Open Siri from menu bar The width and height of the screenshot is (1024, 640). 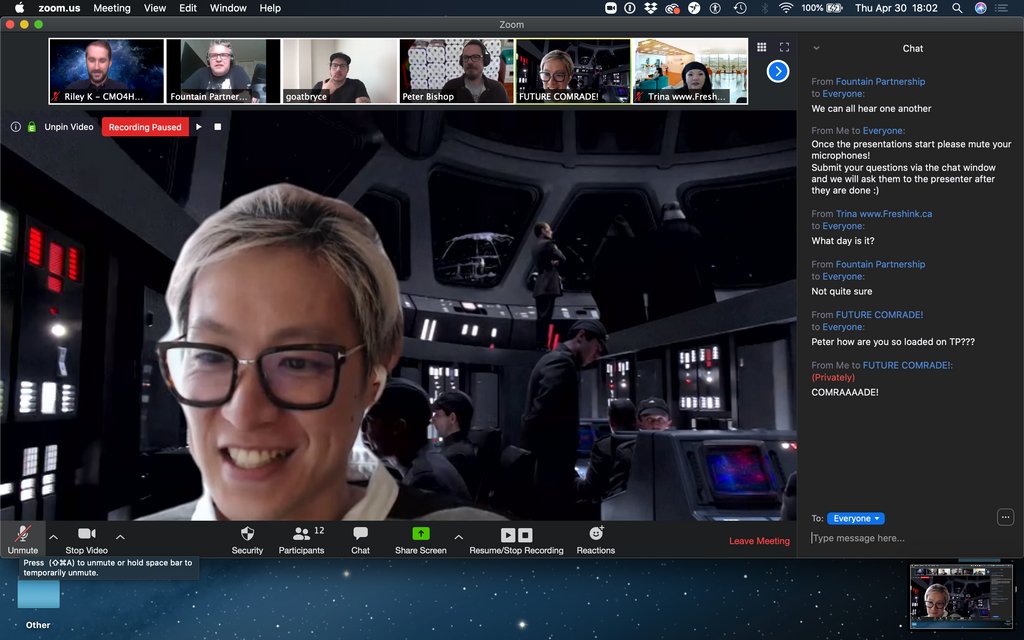[x=980, y=8]
